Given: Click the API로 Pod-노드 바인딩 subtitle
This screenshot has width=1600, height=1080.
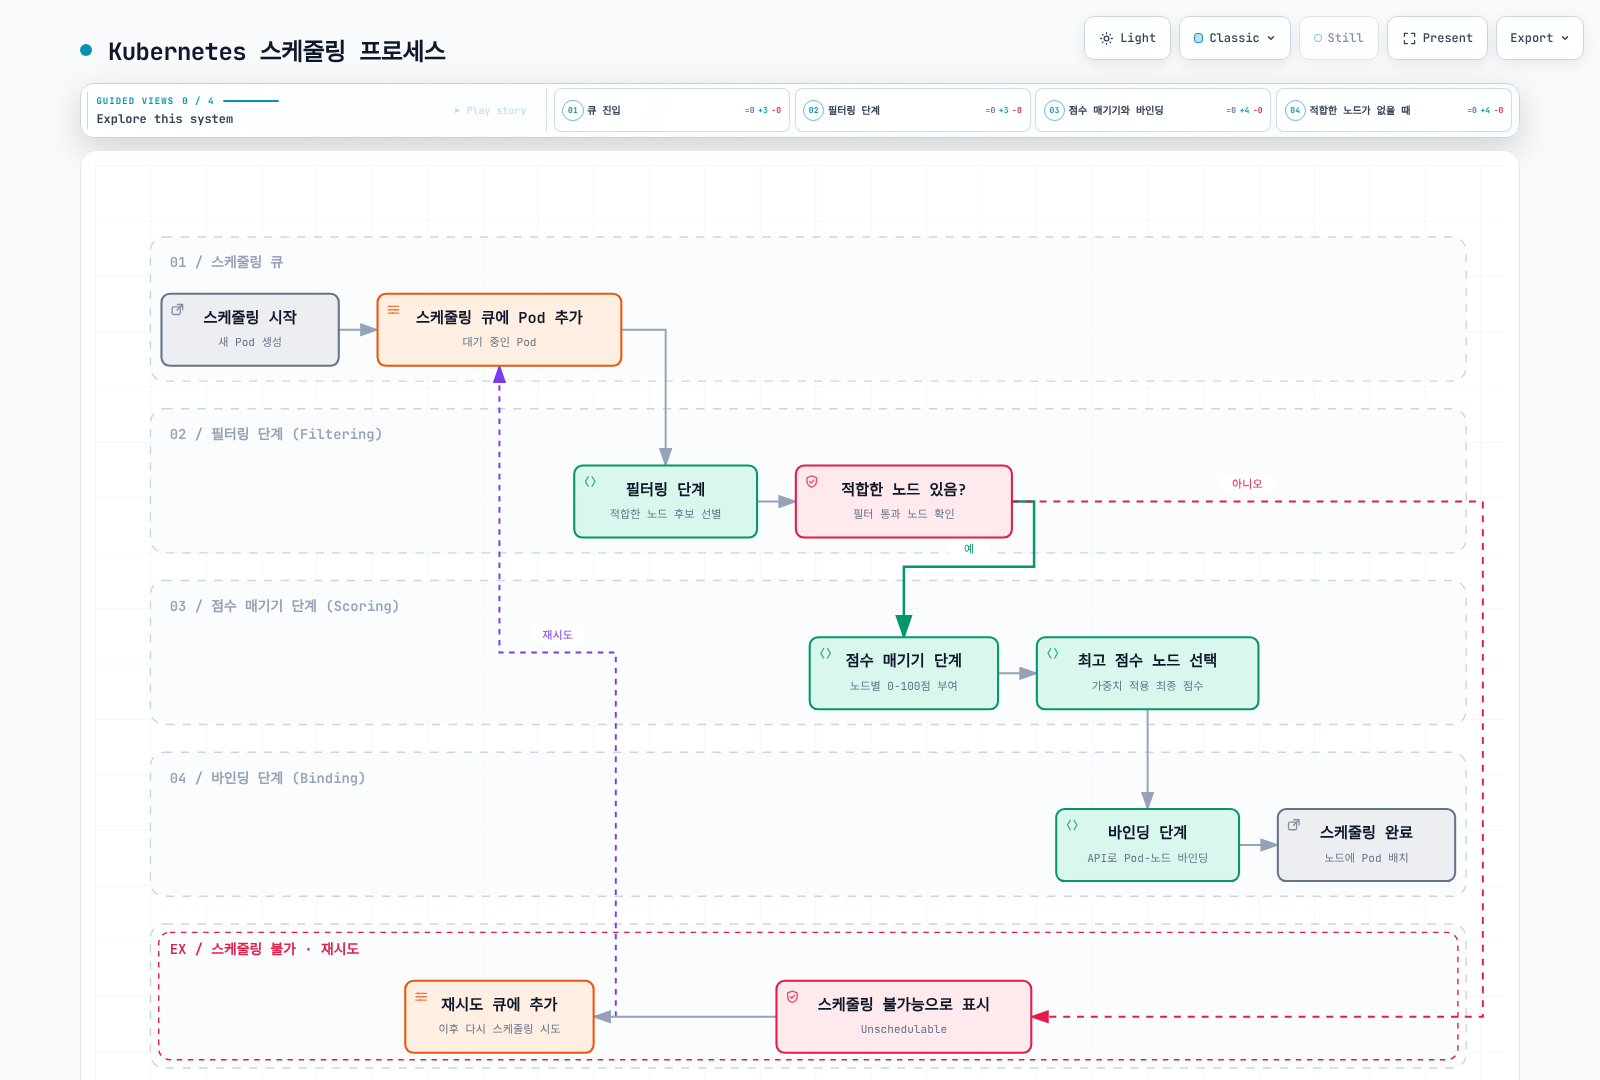Looking at the screenshot, I should point(1148,858).
